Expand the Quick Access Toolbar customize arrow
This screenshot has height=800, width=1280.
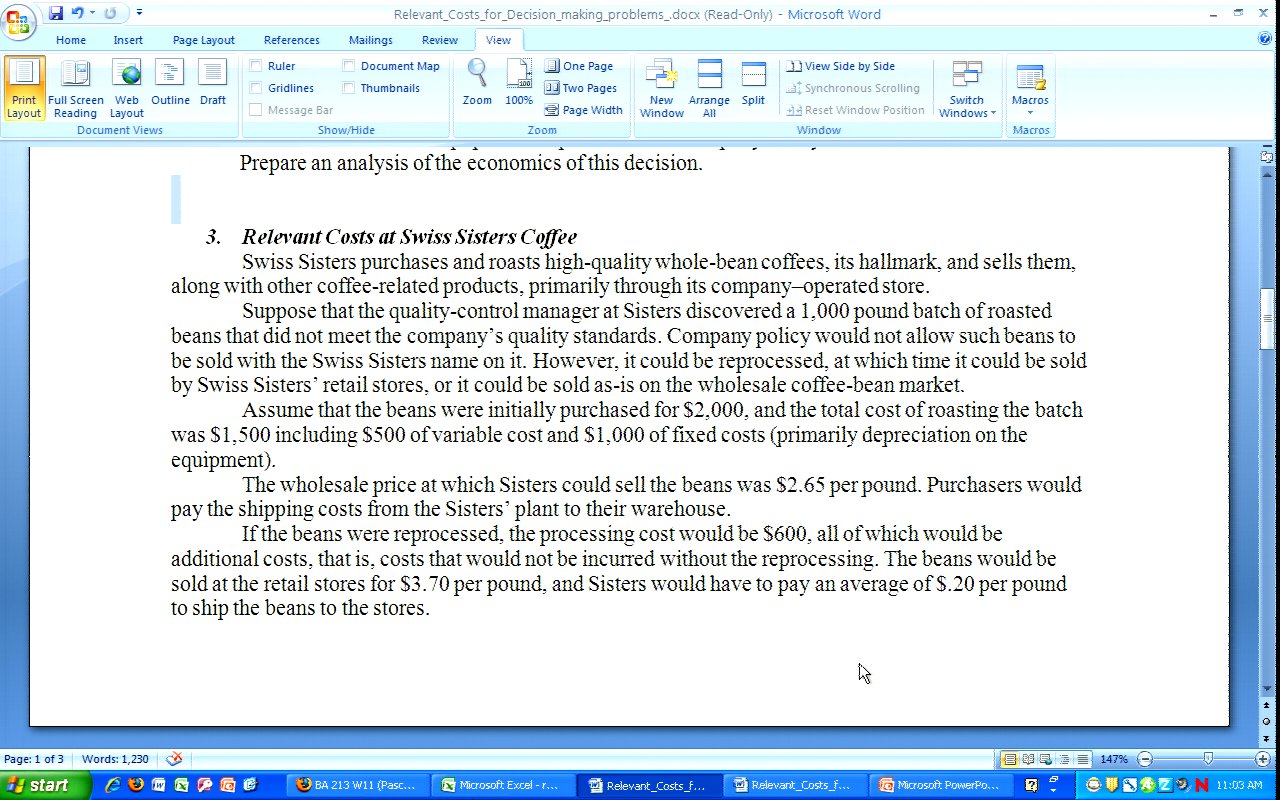point(139,13)
